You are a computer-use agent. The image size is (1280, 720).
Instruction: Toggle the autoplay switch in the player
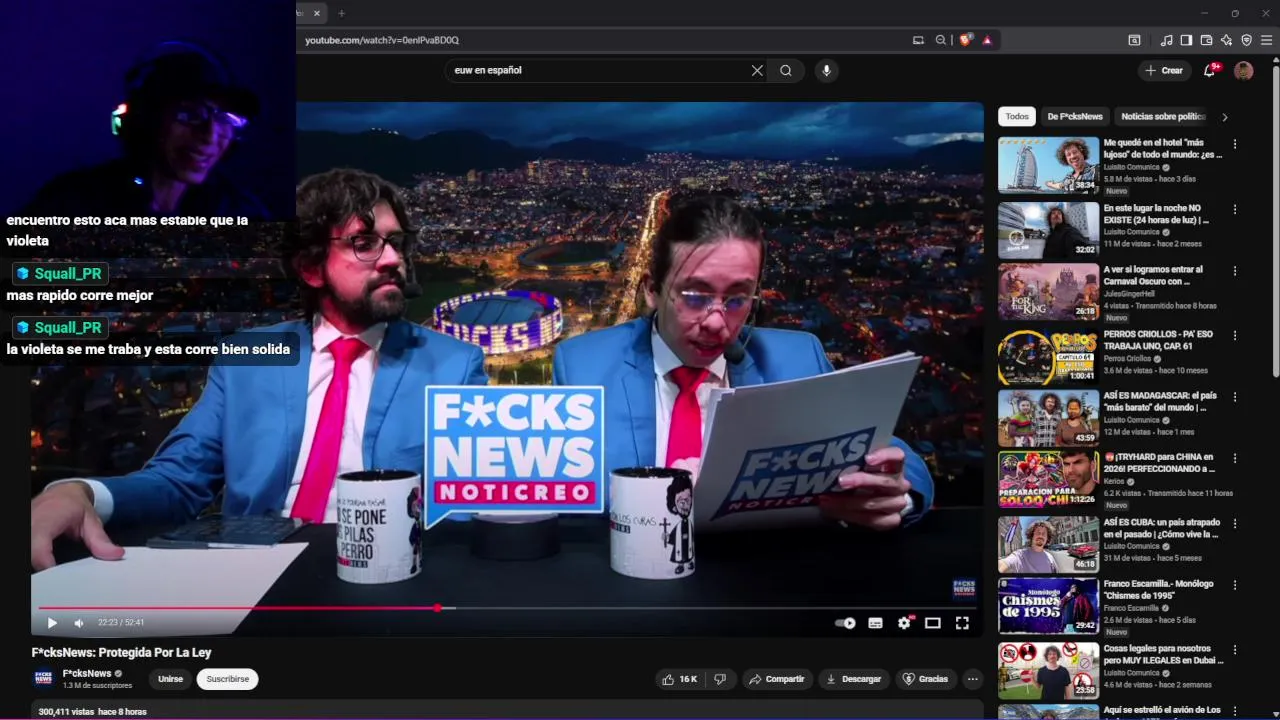tap(846, 623)
